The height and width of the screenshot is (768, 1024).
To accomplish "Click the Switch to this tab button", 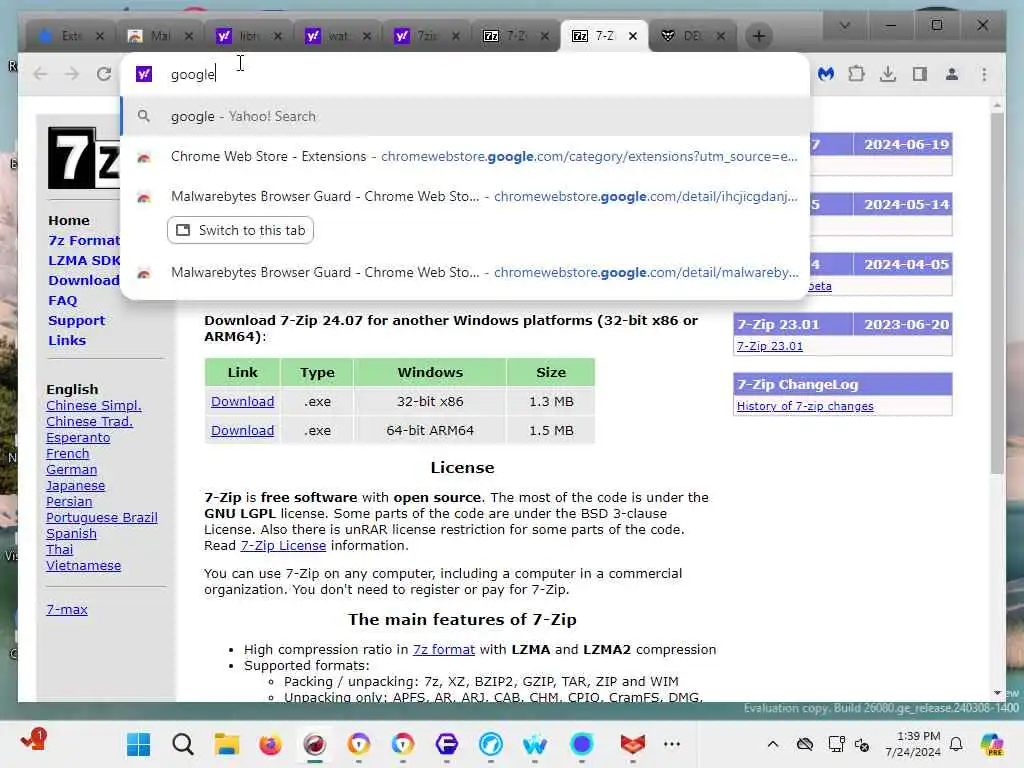I will [x=240, y=230].
